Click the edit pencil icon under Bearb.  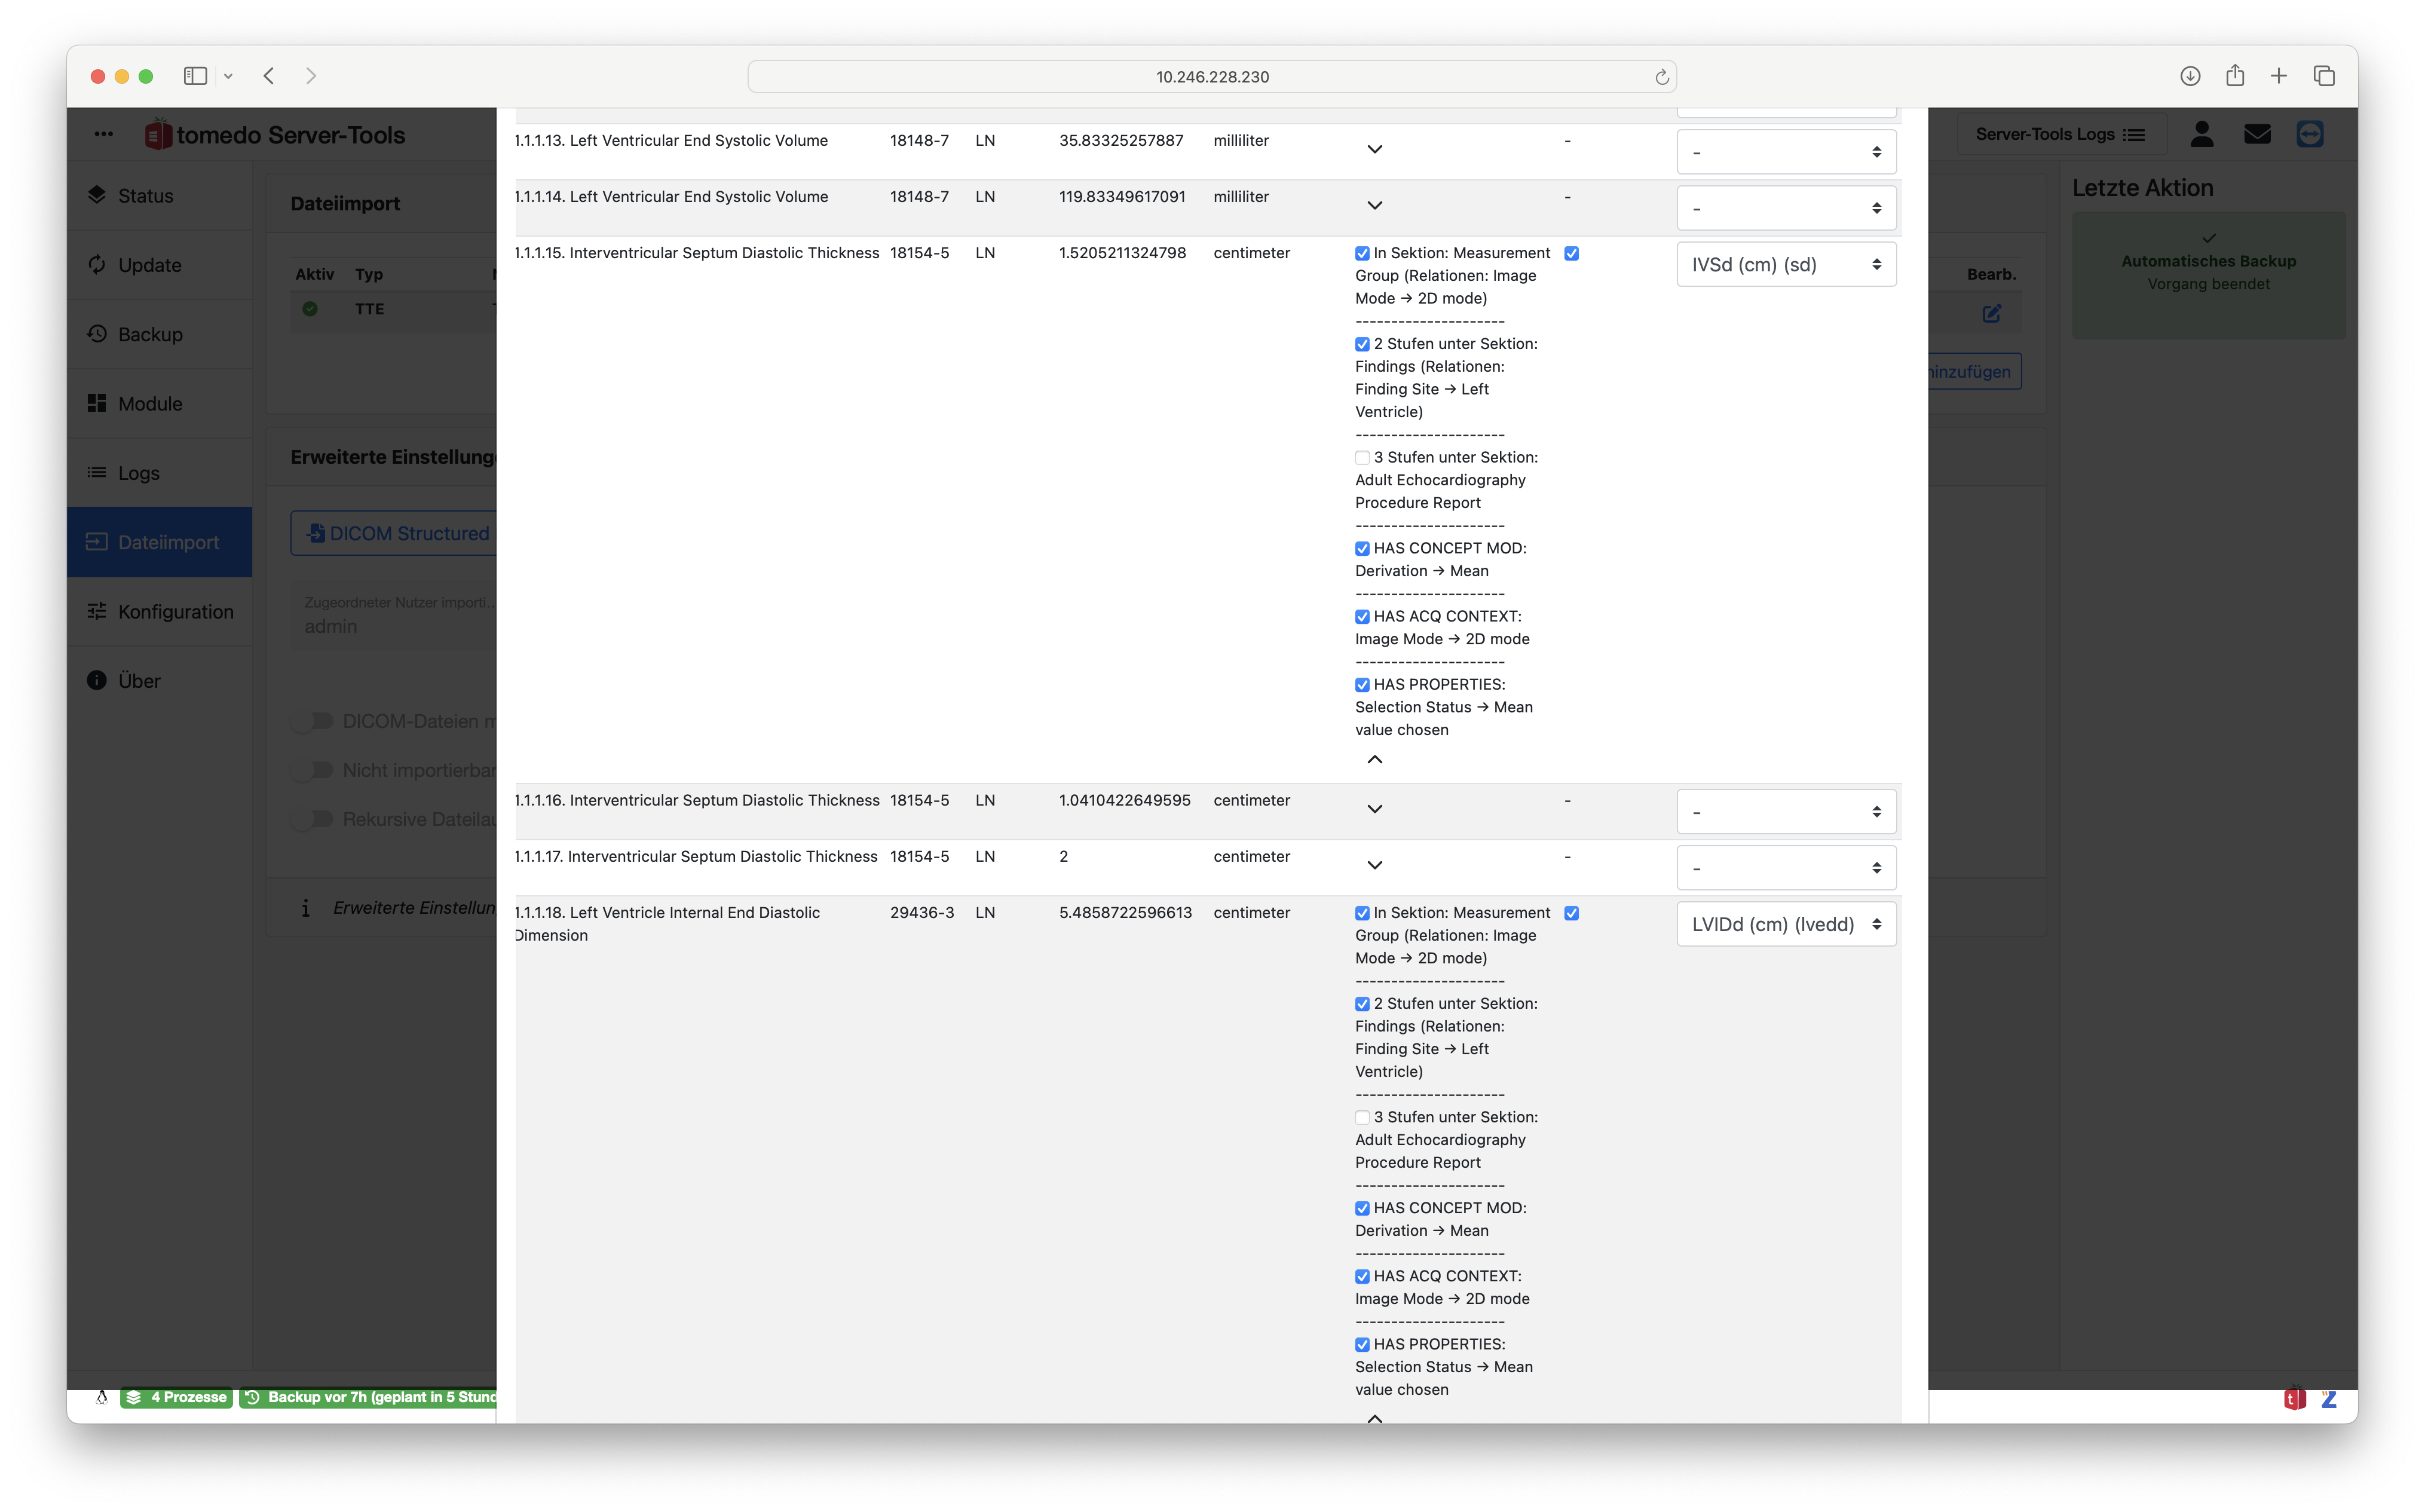click(x=1991, y=314)
